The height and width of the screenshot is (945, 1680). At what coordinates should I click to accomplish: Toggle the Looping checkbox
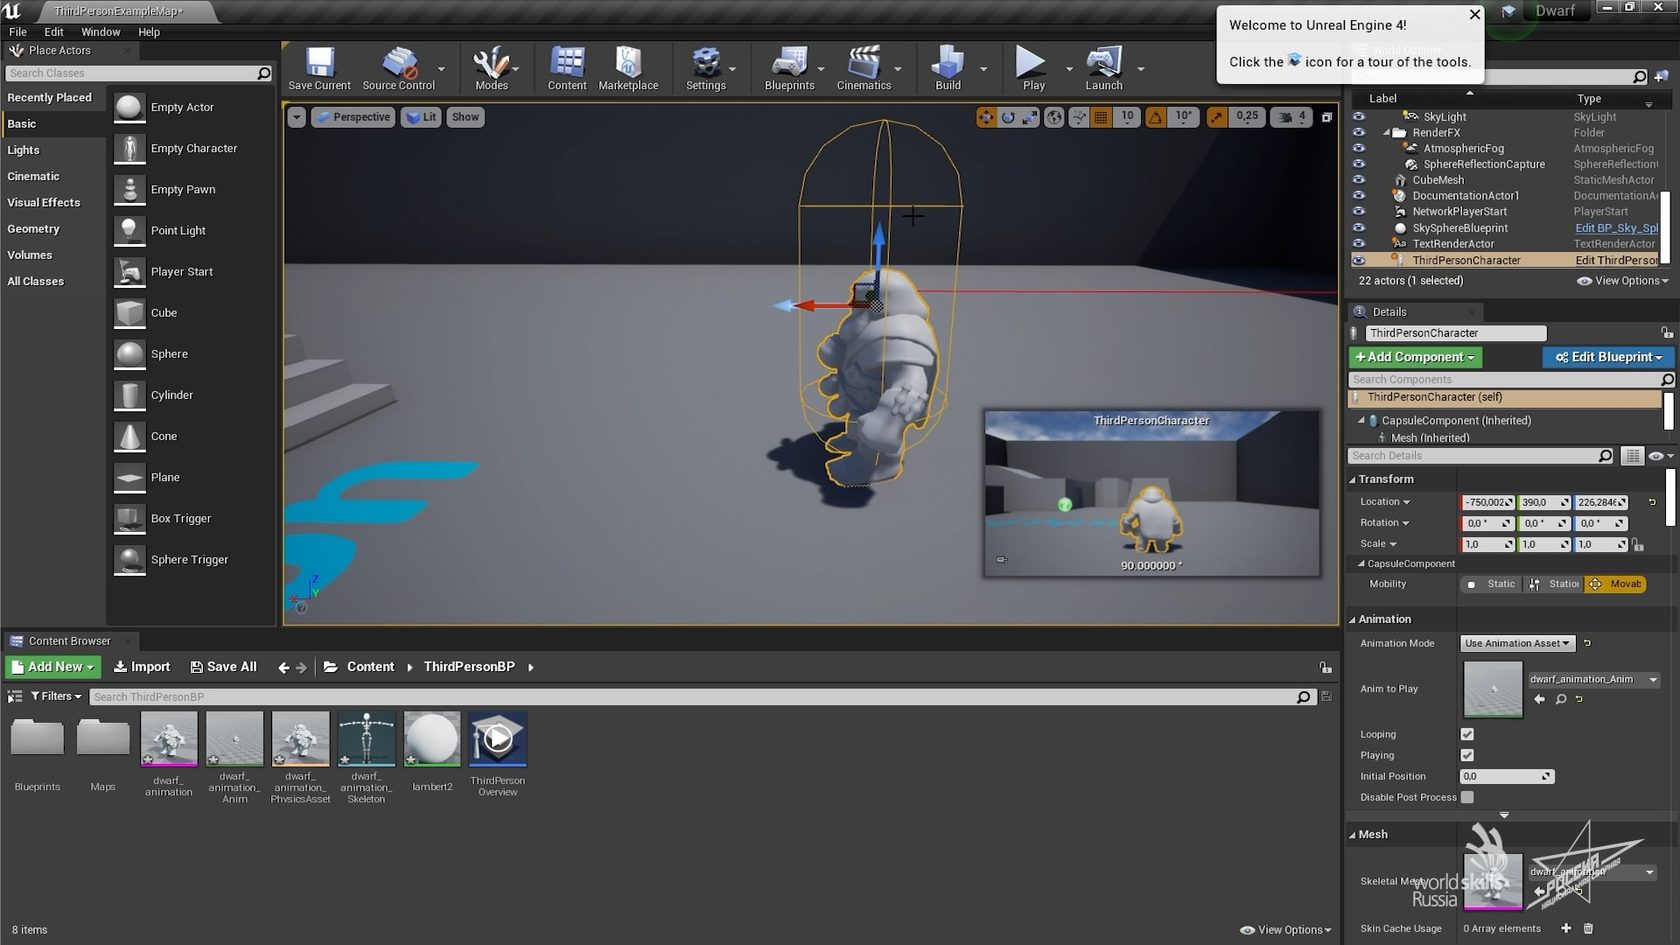pyautogui.click(x=1467, y=734)
